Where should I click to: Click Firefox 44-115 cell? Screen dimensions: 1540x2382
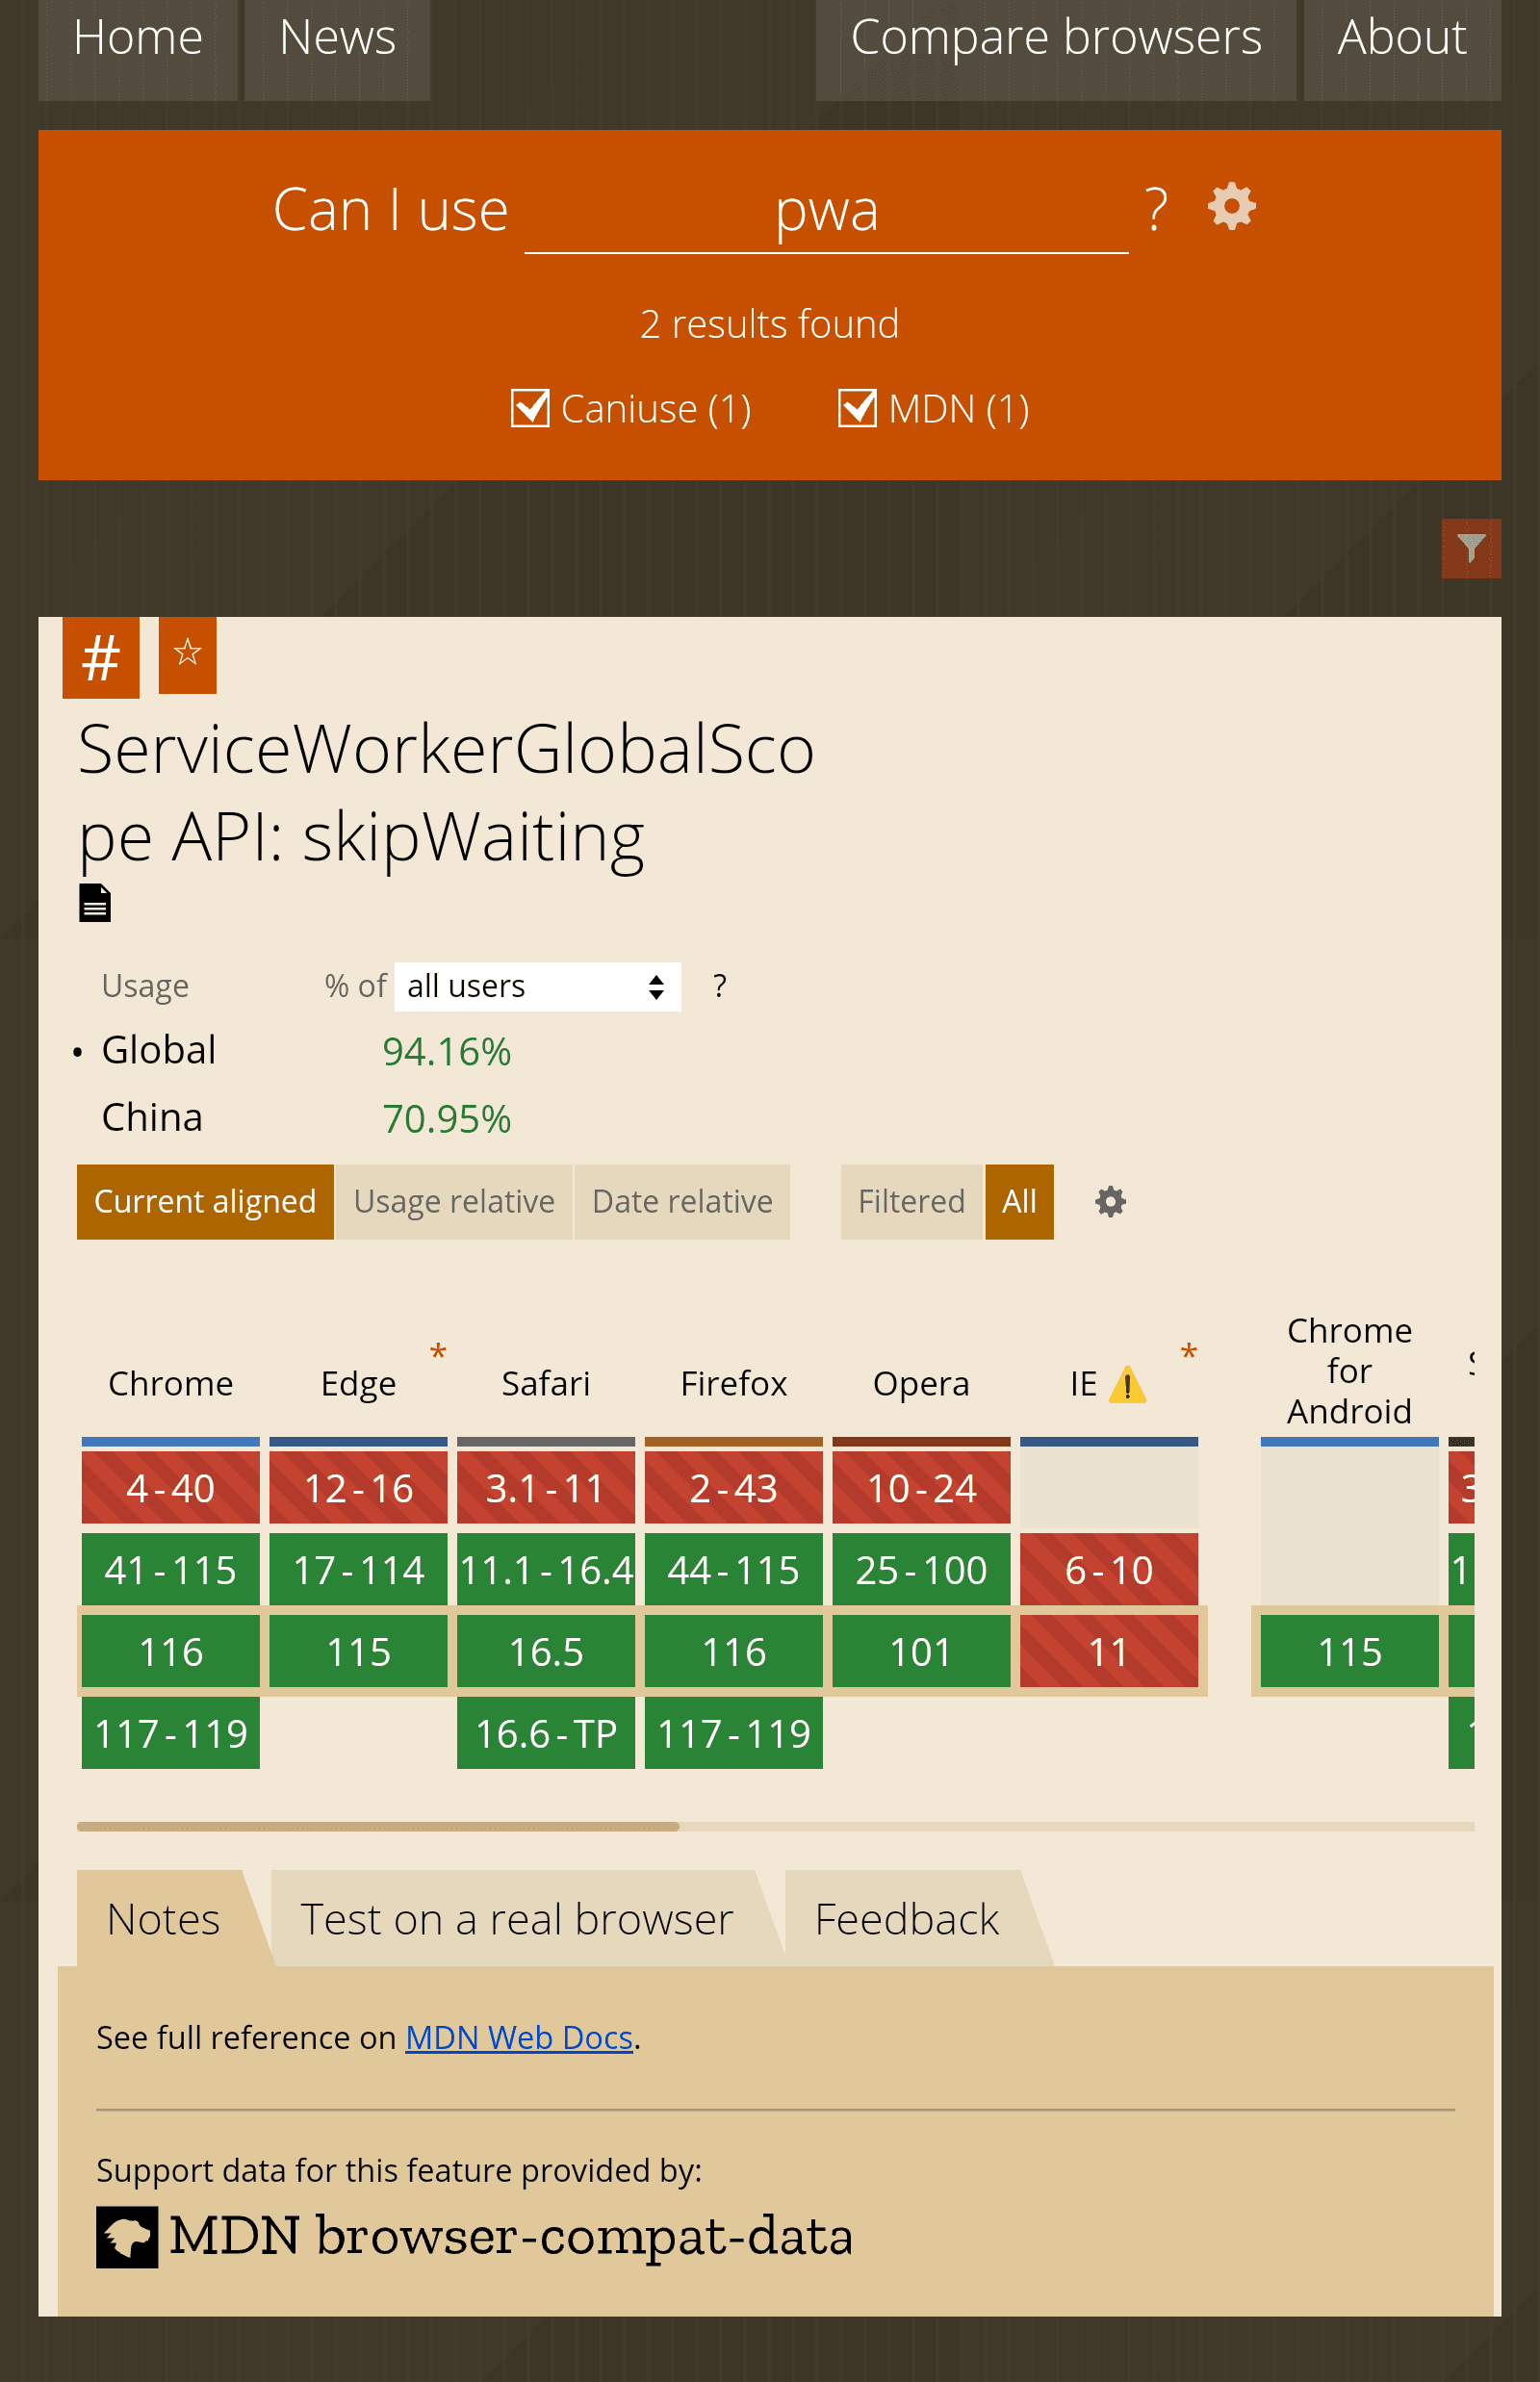point(734,1569)
